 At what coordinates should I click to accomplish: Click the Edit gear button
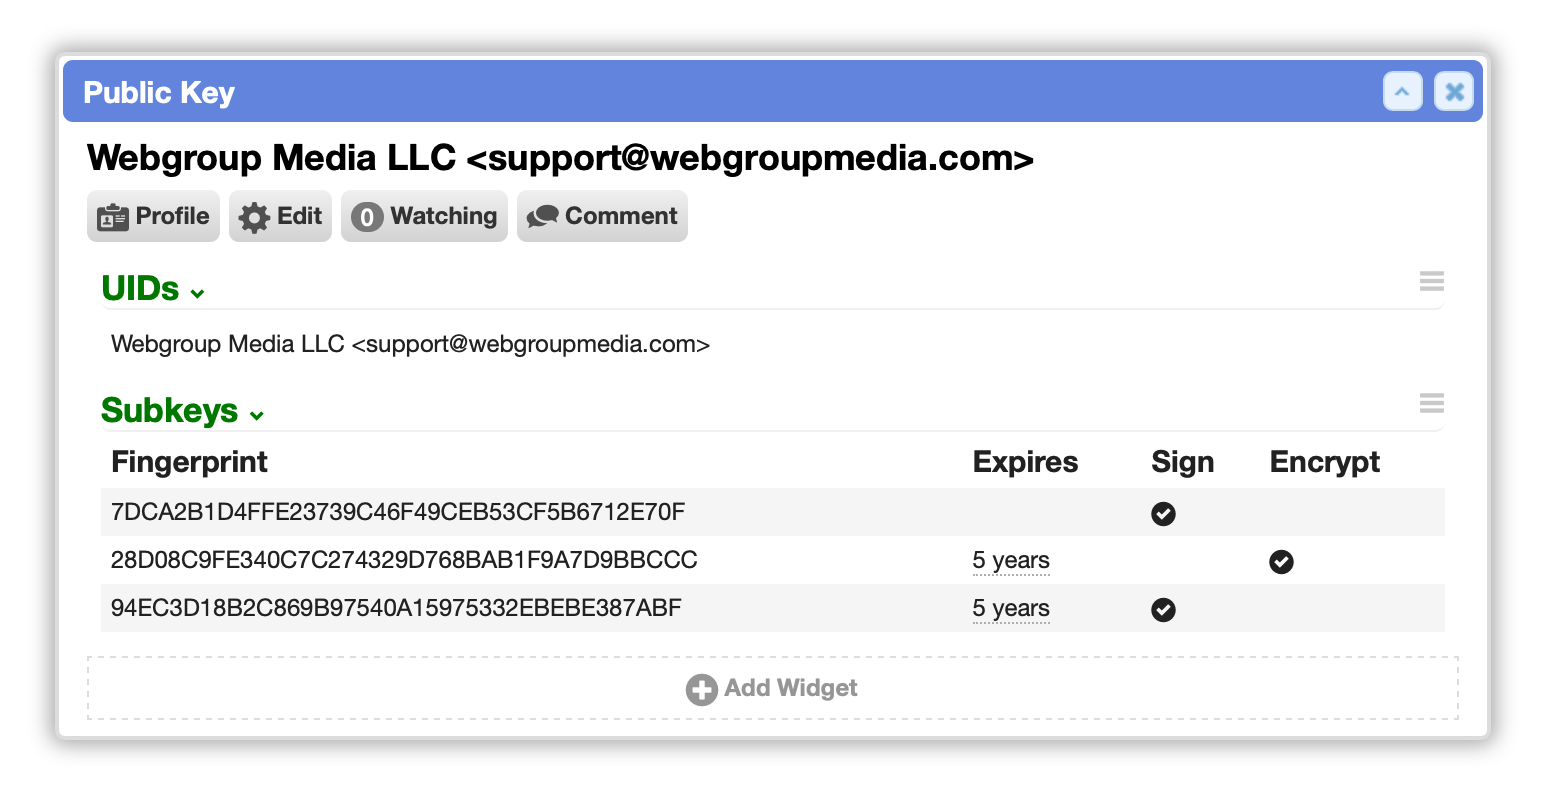280,216
